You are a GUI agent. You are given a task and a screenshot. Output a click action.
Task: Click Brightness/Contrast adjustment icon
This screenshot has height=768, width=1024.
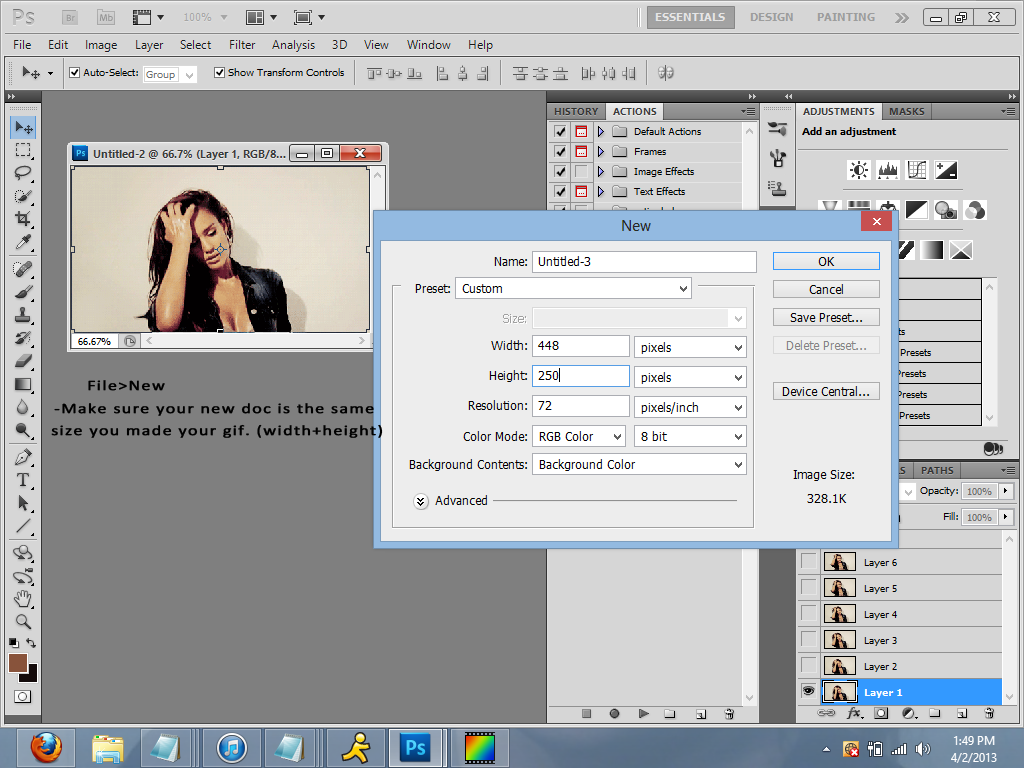point(859,170)
